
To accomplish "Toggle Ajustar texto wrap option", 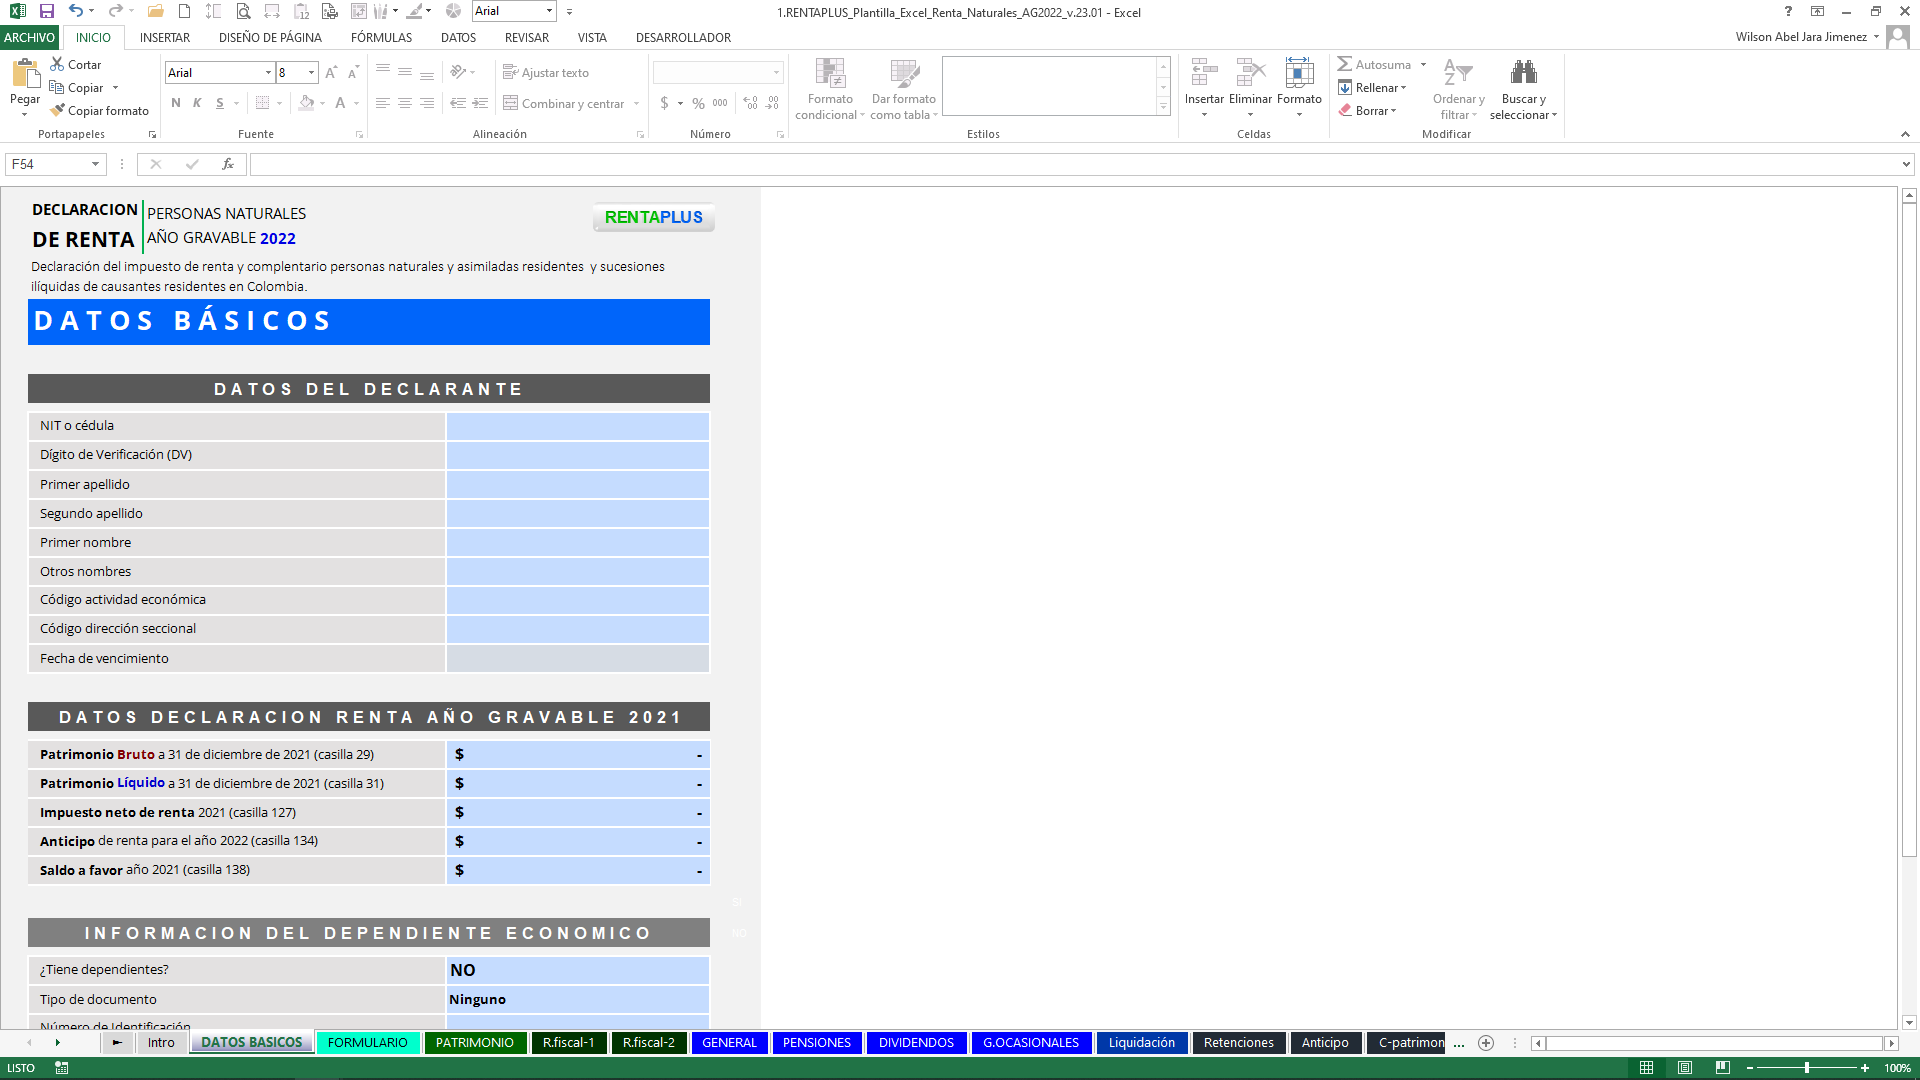I will (546, 73).
